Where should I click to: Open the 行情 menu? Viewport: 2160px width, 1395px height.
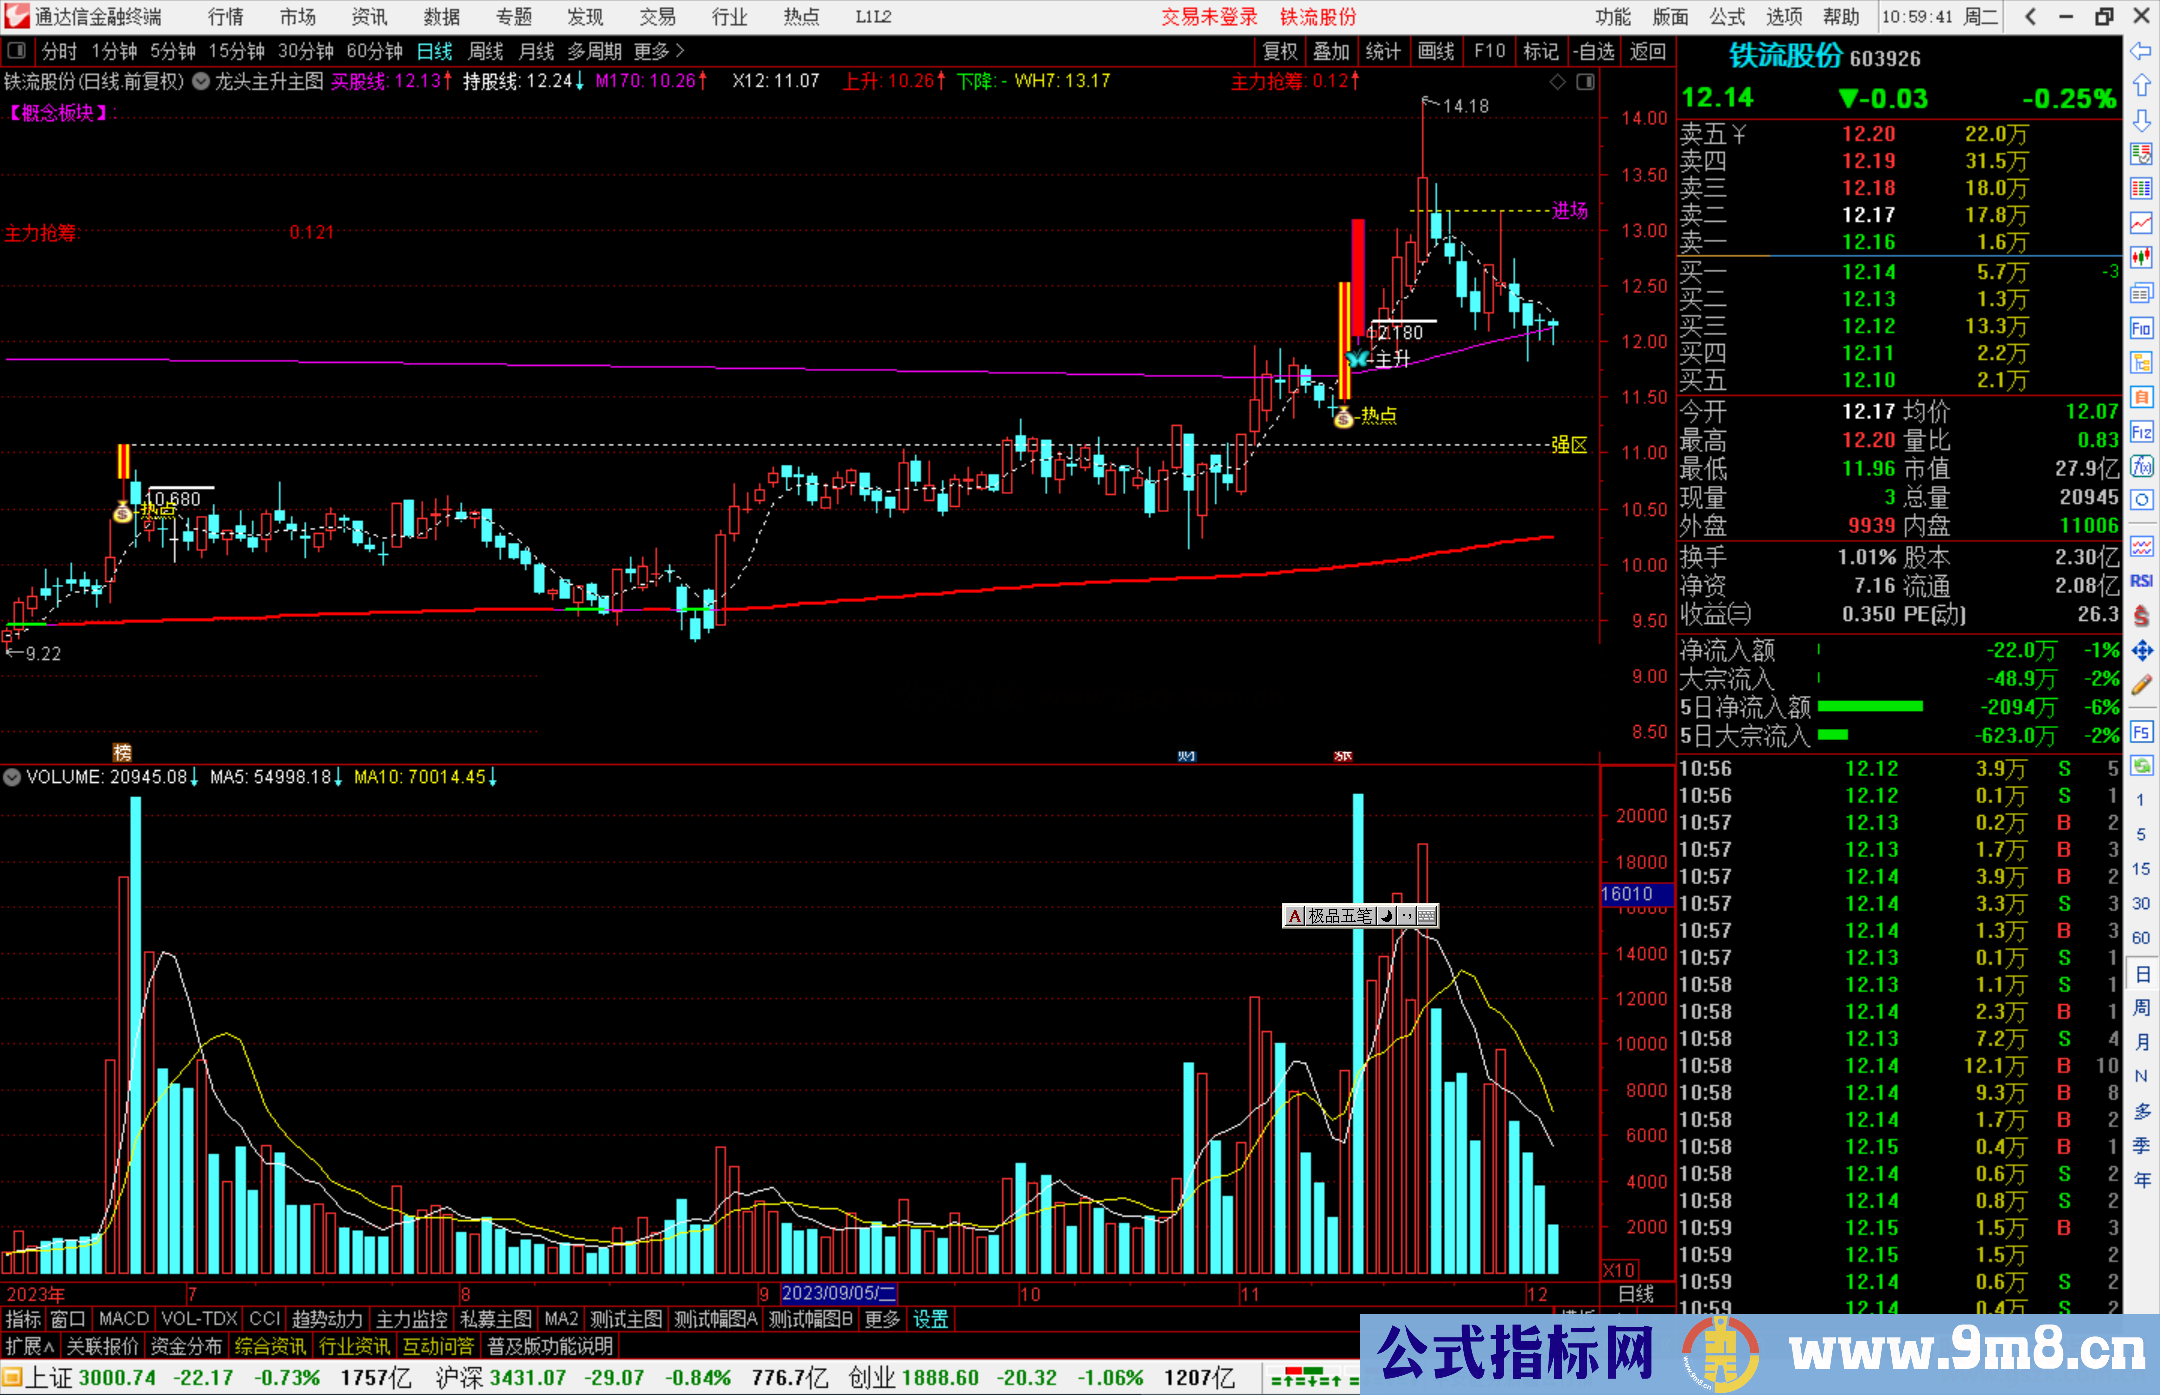tap(226, 17)
